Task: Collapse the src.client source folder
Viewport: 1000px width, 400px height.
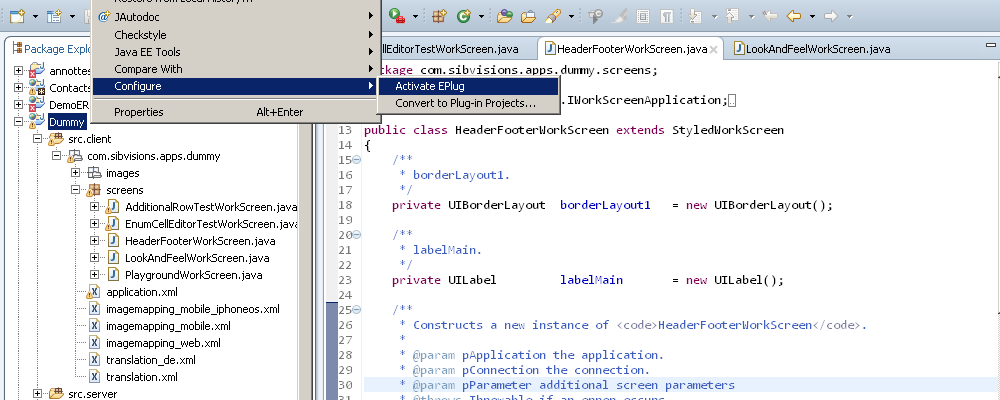Action: (x=37, y=139)
